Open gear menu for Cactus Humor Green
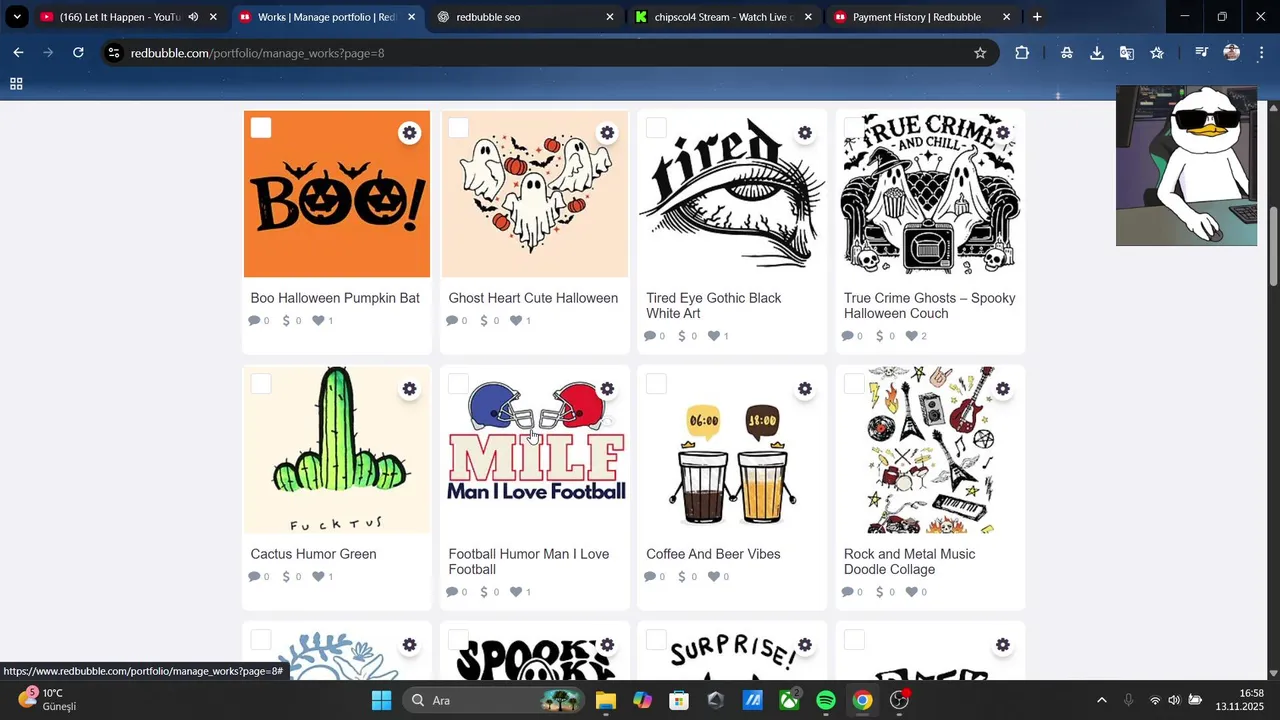The width and height of the screenshot is (1280, 720). coord(409,389)
